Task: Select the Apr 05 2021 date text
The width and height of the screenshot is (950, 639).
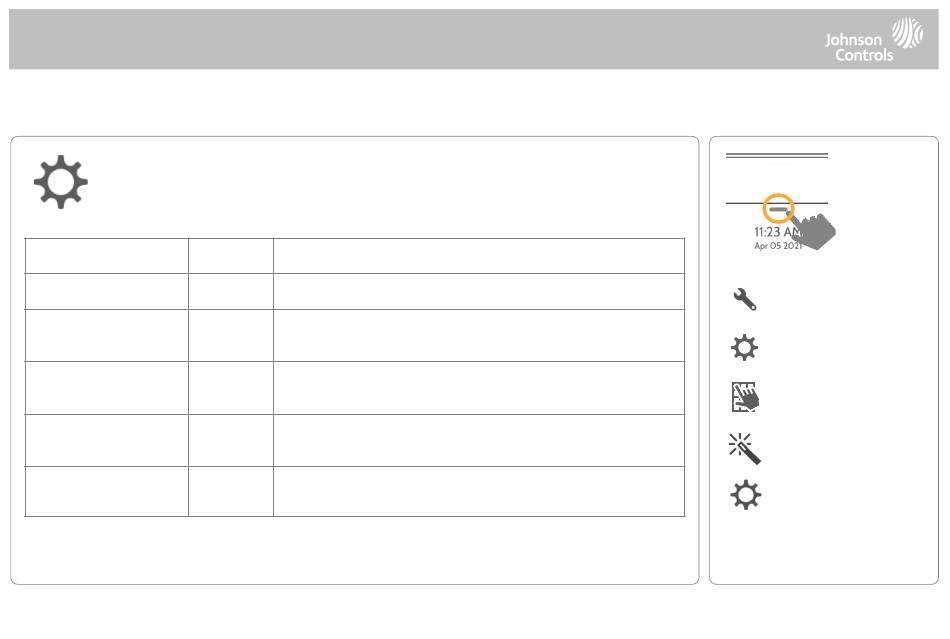Action: [778, 246]
